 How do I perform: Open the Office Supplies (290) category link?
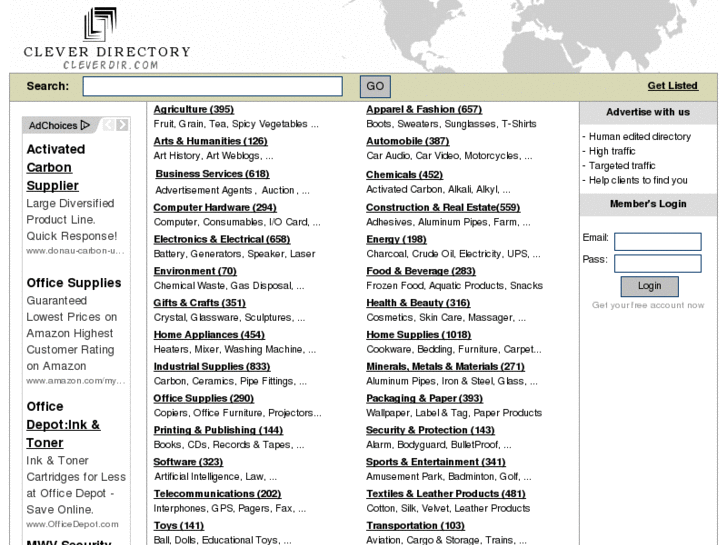tap(204, 398)
